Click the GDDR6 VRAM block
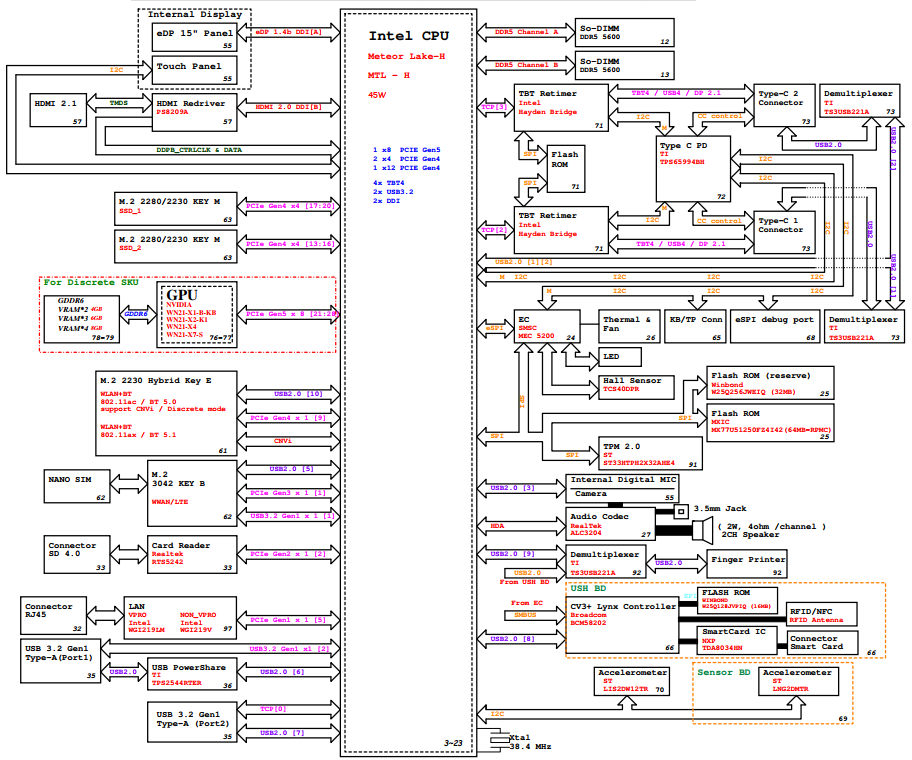The image size is (912, 760). (81, 319)
